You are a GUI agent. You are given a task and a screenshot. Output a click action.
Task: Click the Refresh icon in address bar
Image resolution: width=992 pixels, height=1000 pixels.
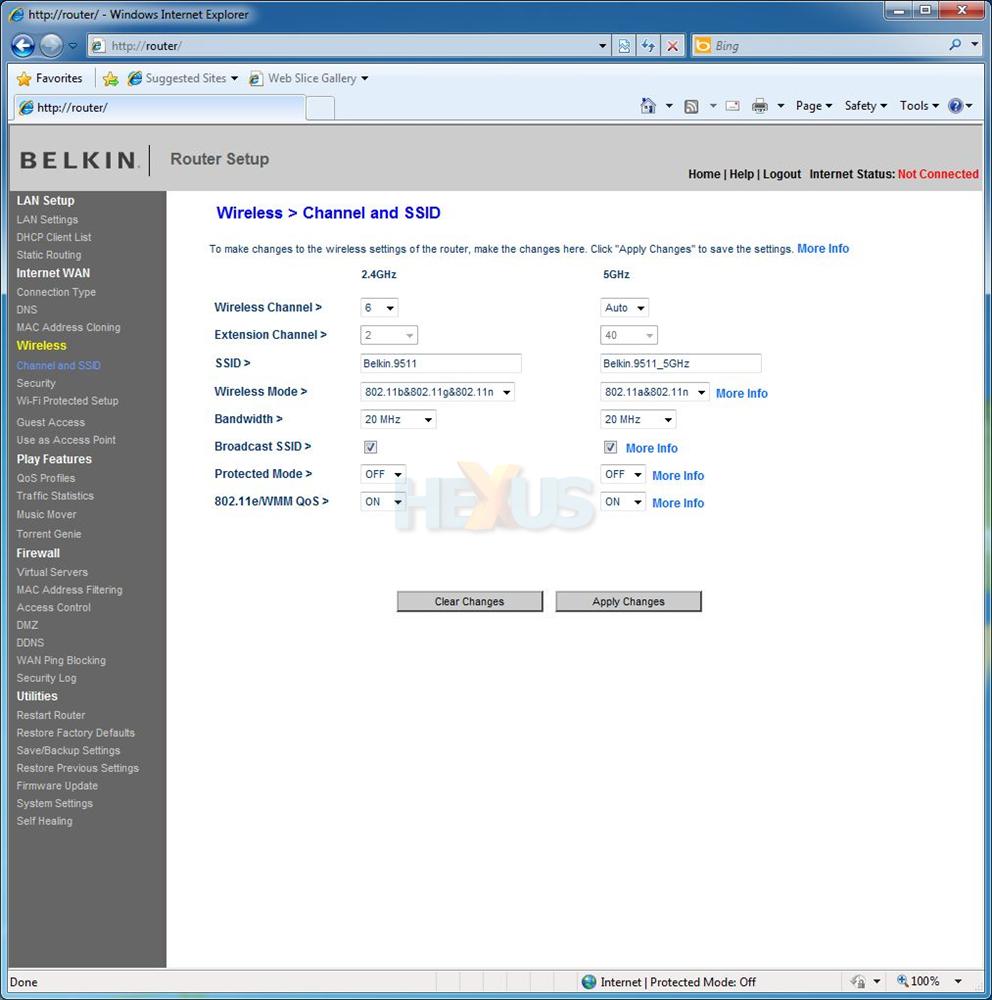click(648, 45)
